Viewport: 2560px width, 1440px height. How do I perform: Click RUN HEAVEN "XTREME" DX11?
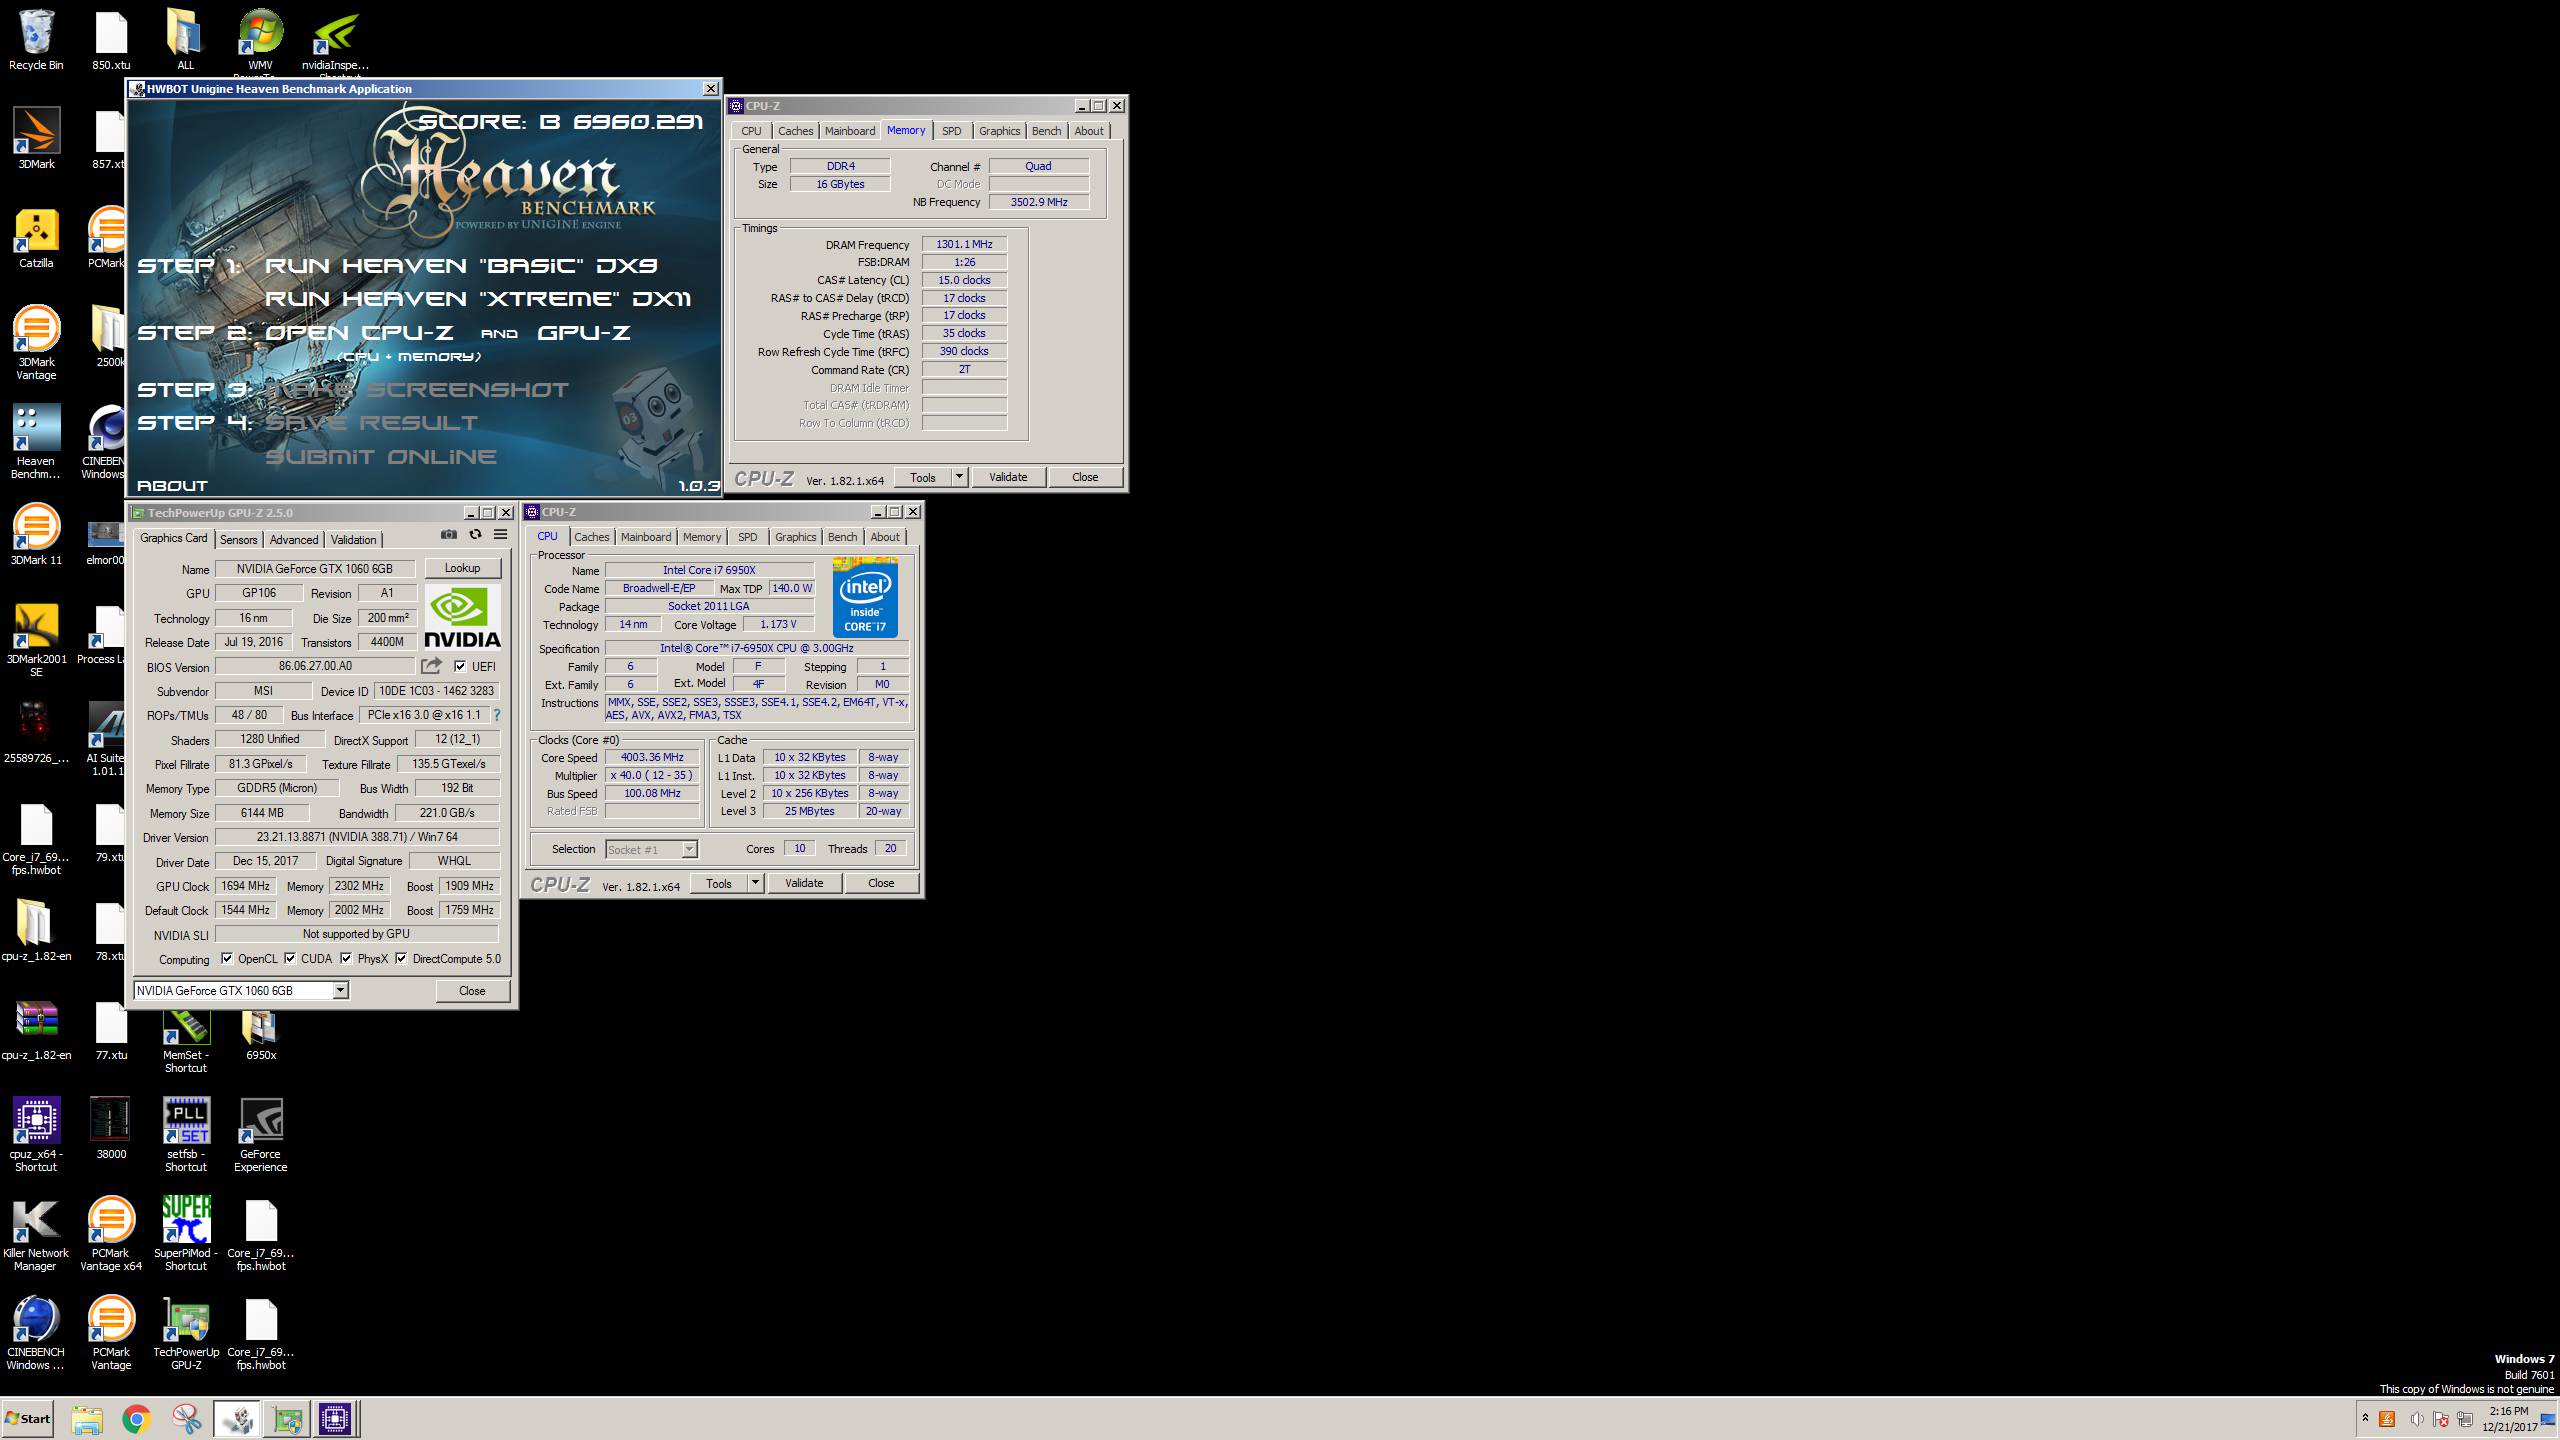tap(478, 298)
